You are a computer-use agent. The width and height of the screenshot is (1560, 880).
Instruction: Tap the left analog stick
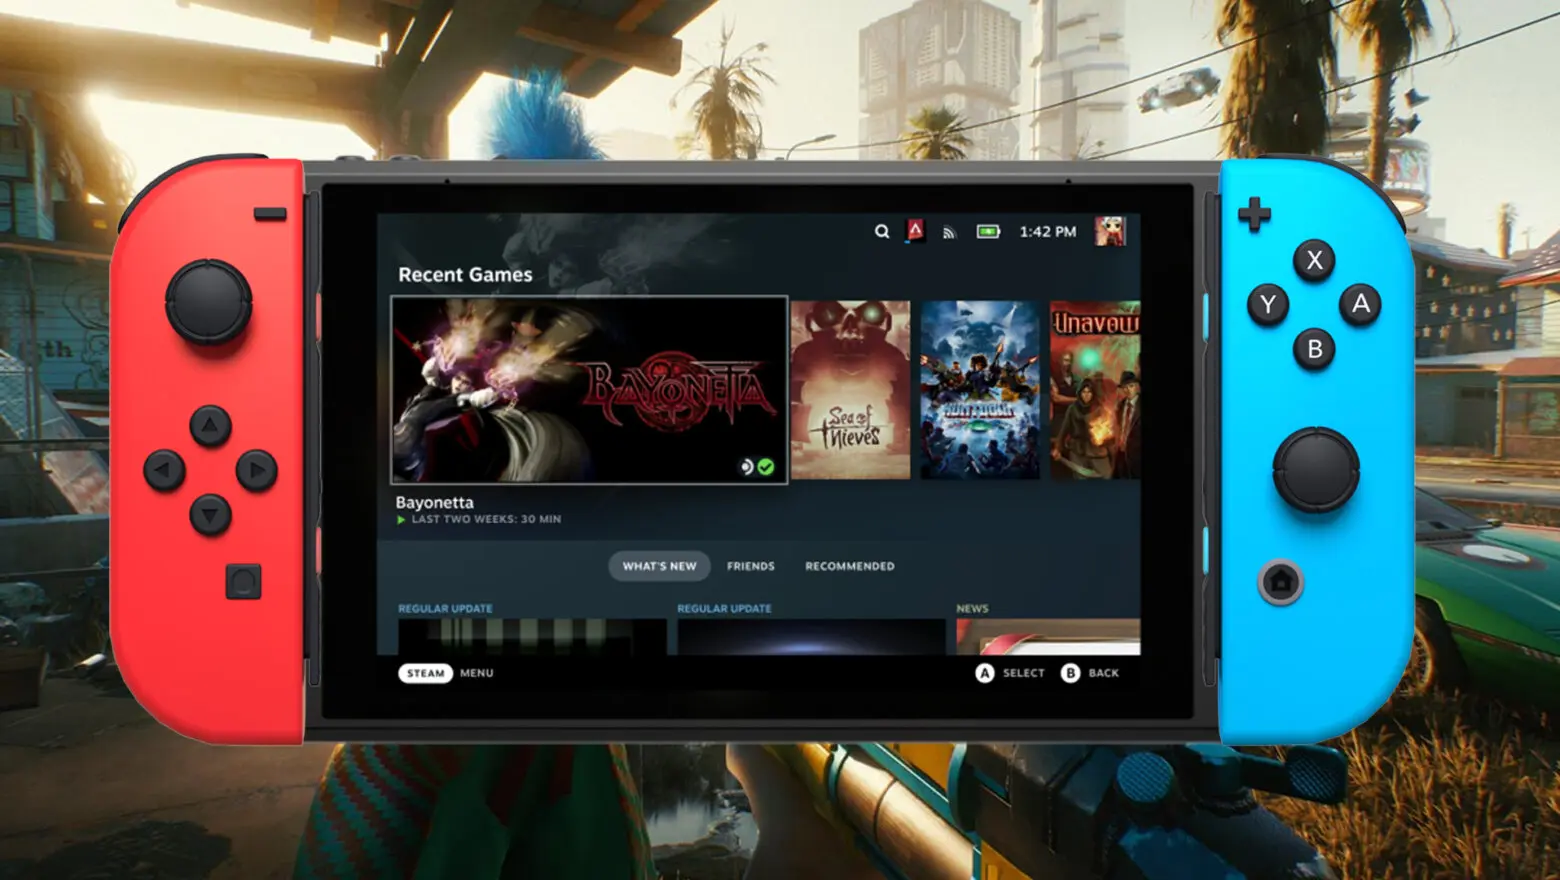point(208,302)
